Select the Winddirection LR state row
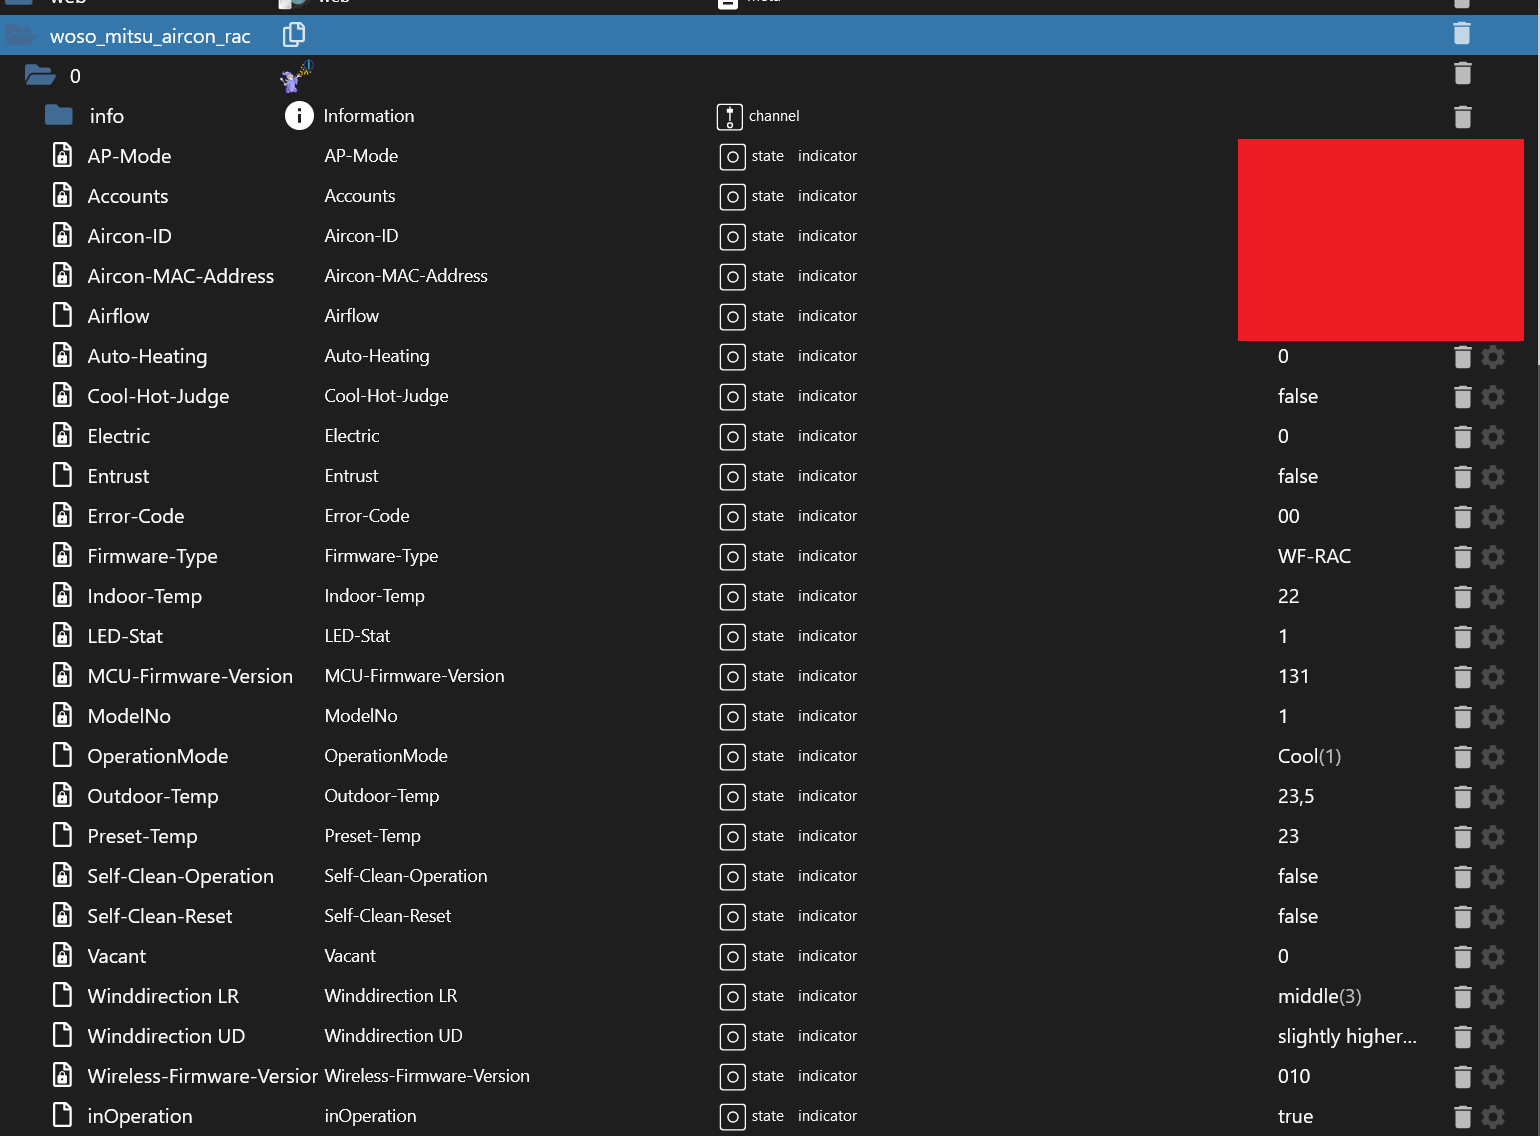Image resolution: width=1540 pixels, height=1136 pixels. tap(163, 997)
